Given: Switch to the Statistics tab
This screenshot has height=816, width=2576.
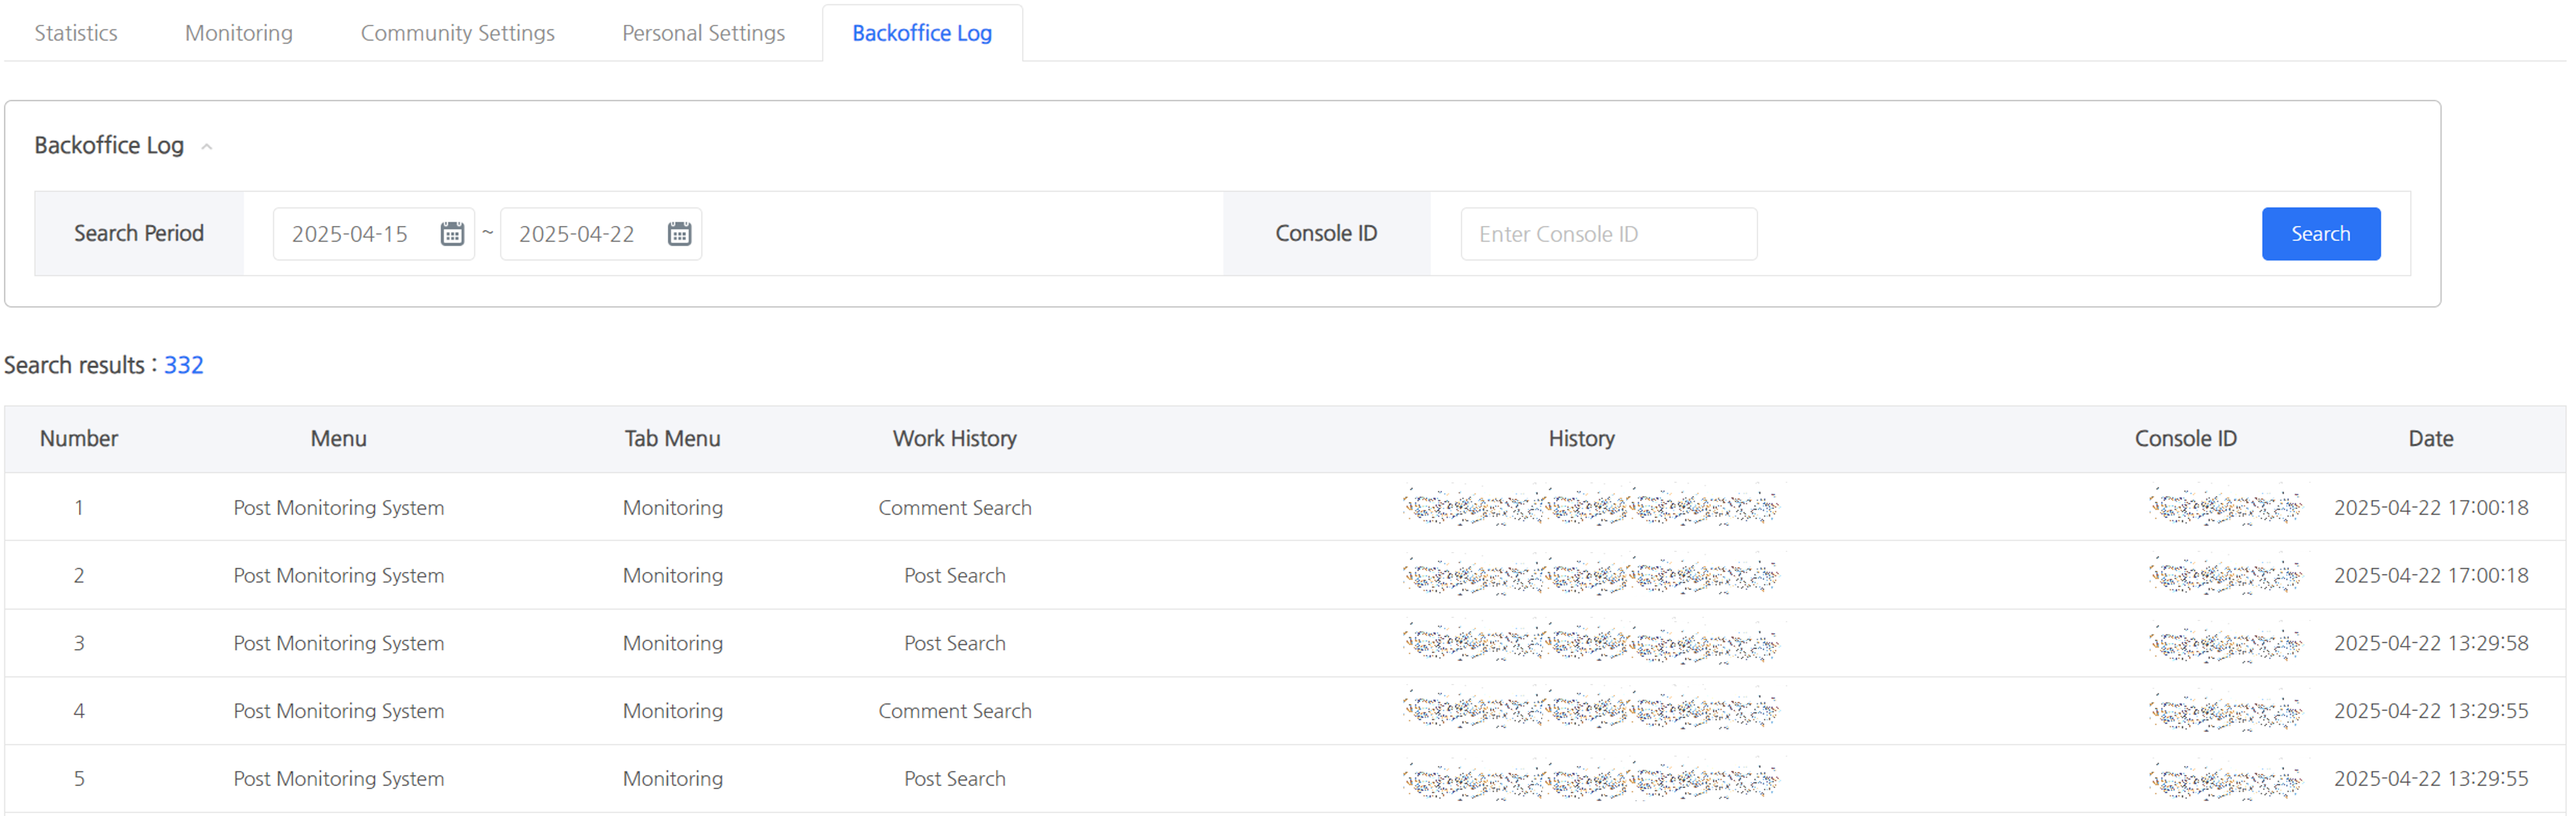Looking at the screenshot, I should [76, 33].
